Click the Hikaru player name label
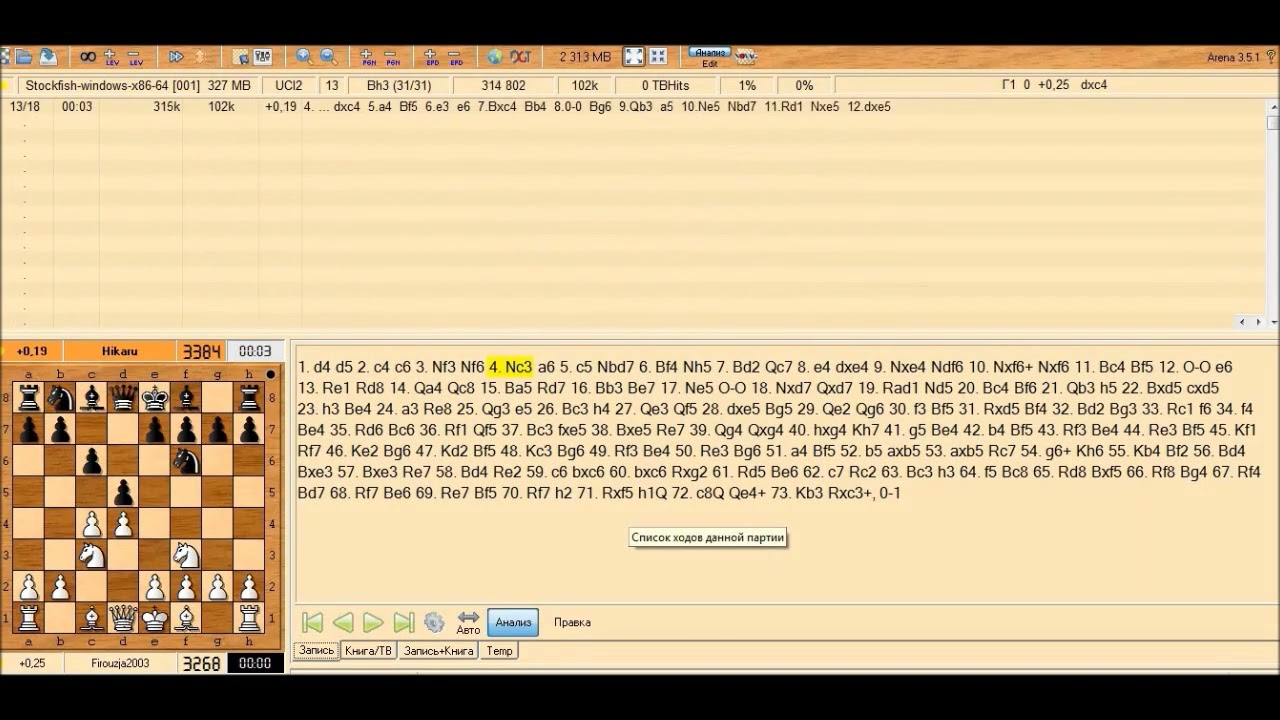The width and height of the screenshot is (1280, 720). [x=119, y=351]
